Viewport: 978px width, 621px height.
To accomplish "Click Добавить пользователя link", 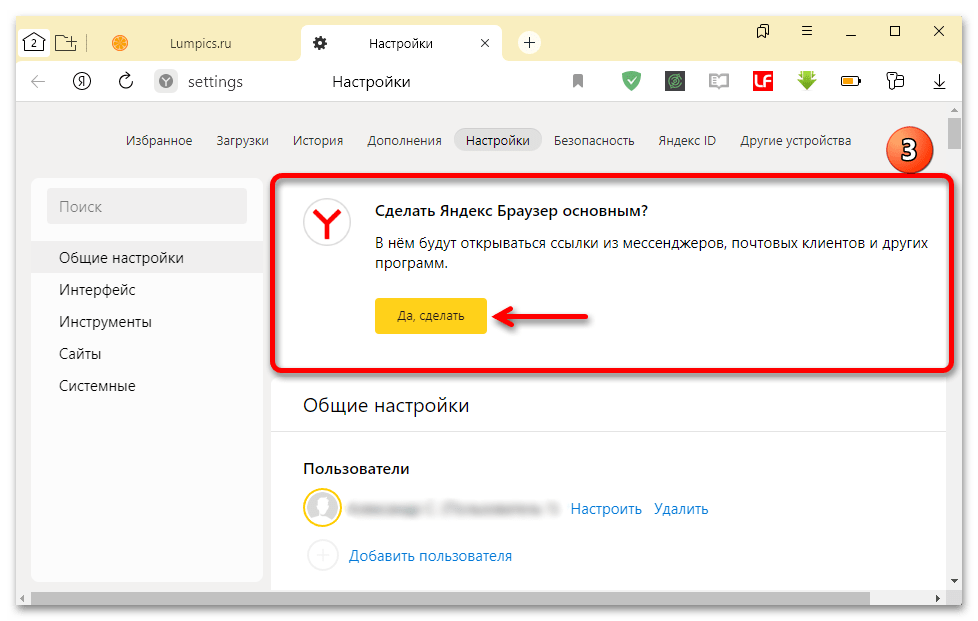I will (430, 556).
